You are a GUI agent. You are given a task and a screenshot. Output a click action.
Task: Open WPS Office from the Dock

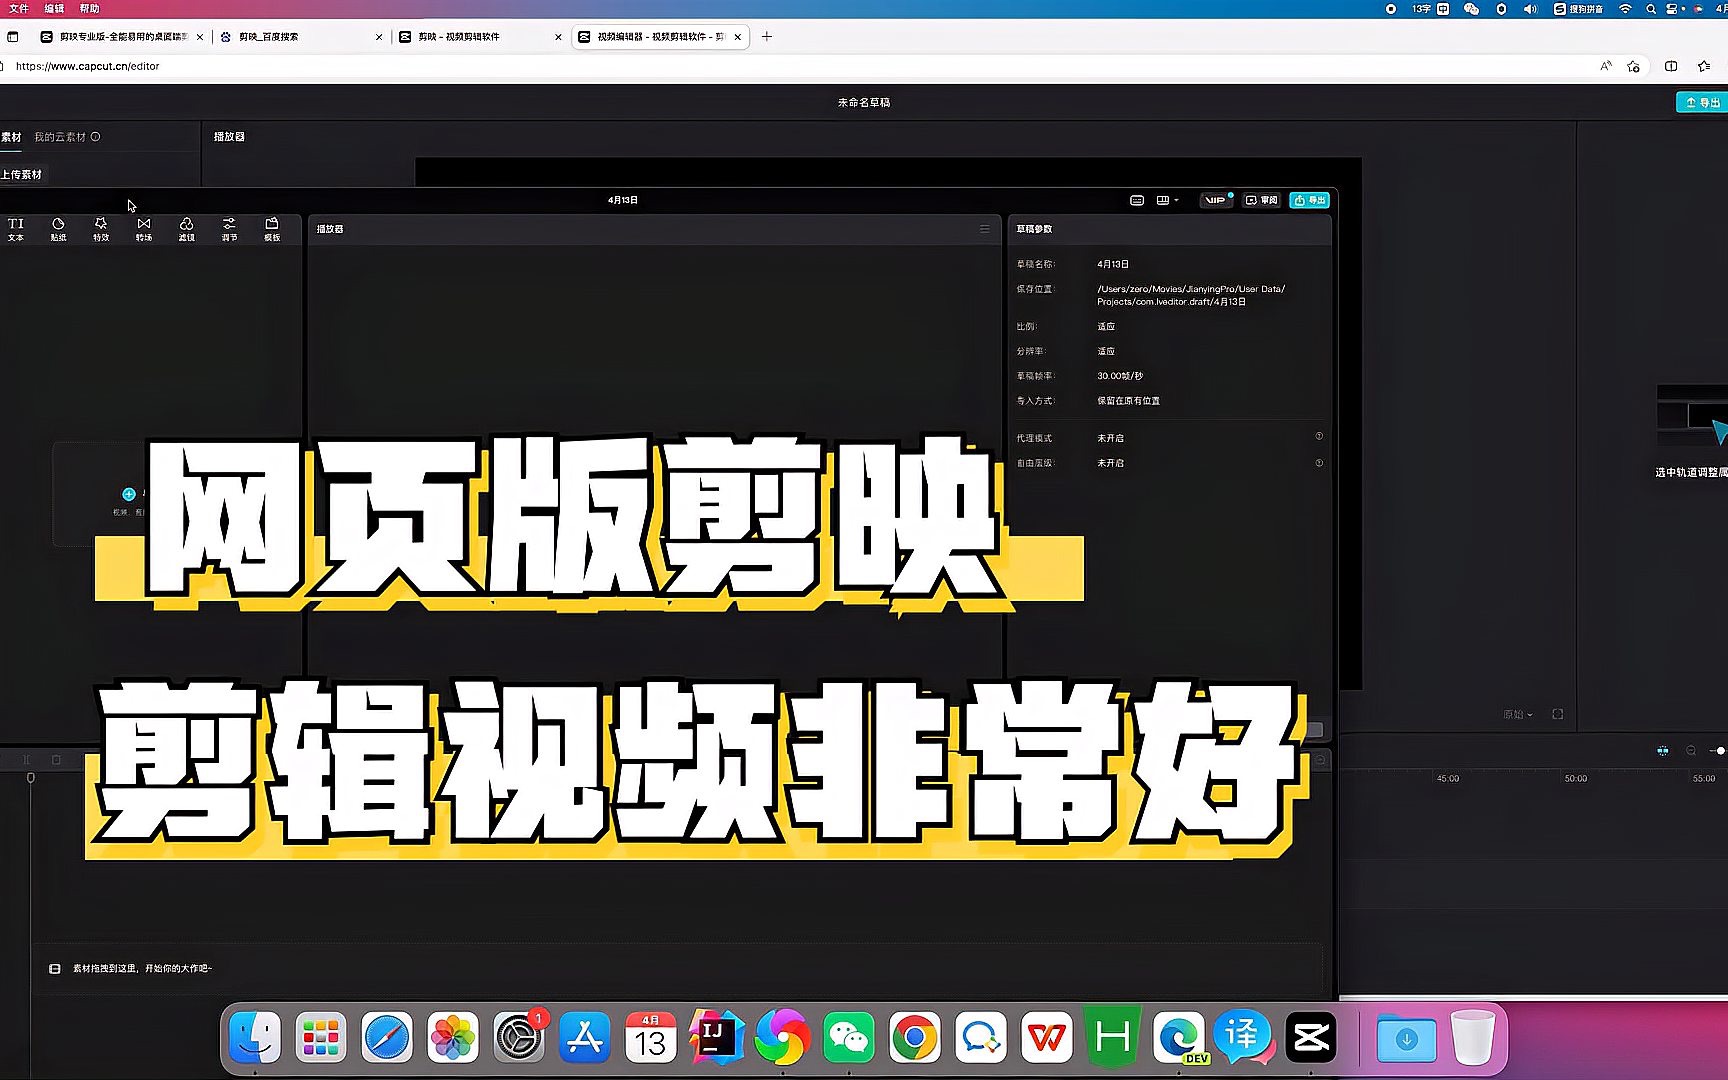[1047, 1038]
